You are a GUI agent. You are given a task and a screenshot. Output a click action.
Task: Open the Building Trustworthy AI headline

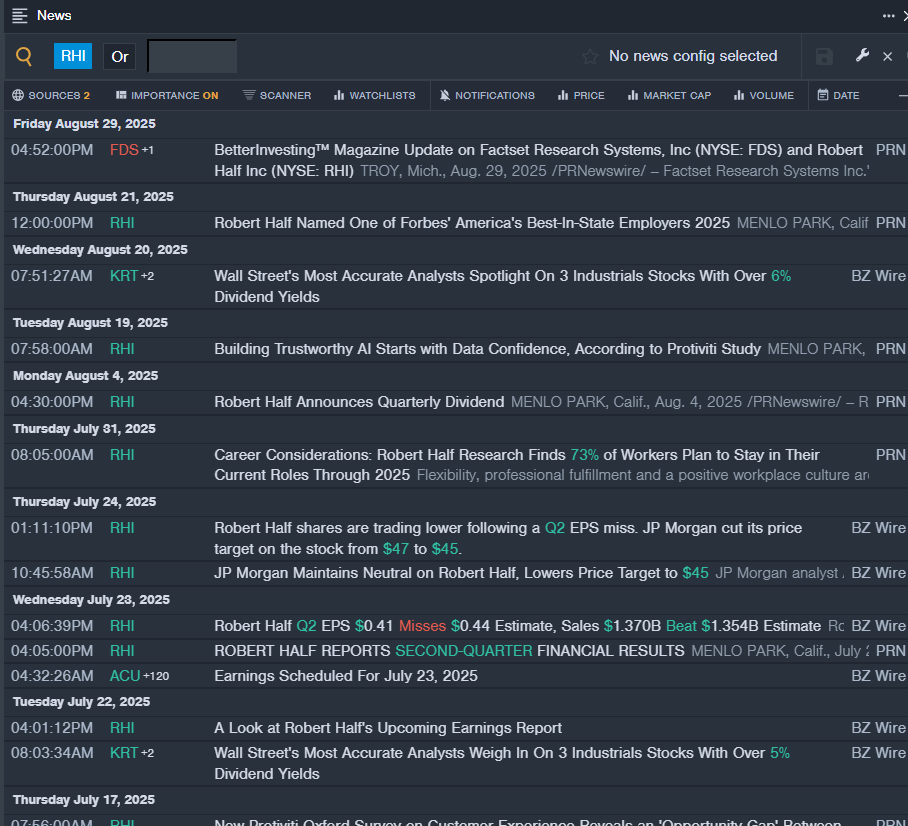(487, 349)
